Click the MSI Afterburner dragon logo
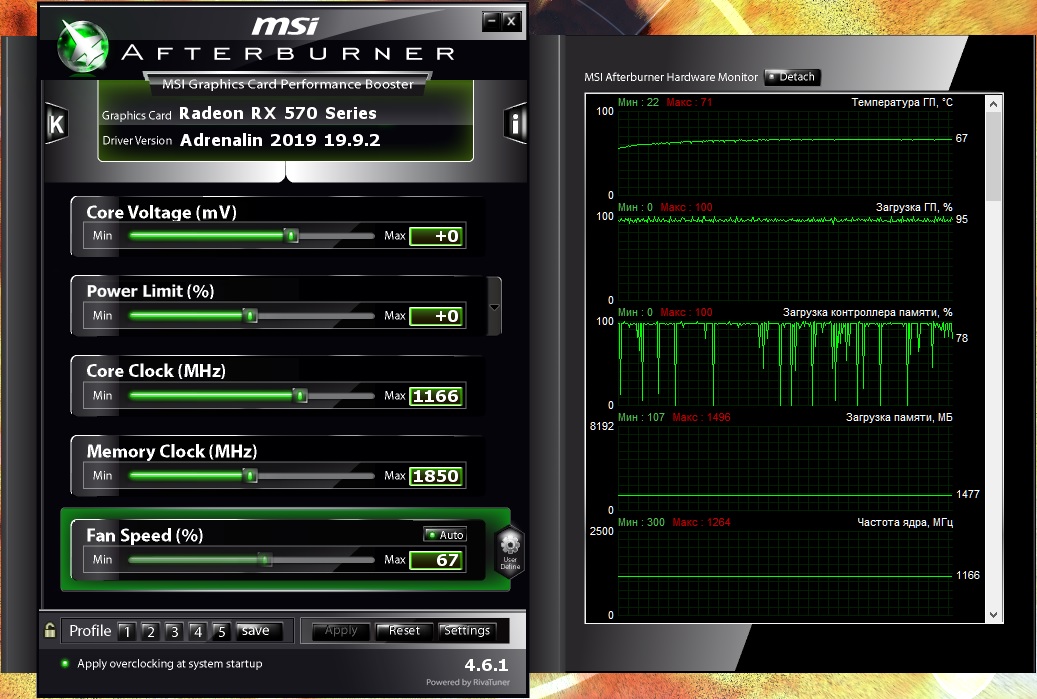This screenshot has width=1037, height=699. (x=83, y=47)
